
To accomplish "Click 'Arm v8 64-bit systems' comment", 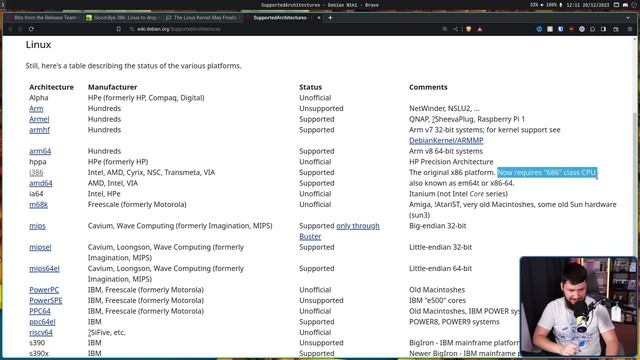I will coord(446,151).
